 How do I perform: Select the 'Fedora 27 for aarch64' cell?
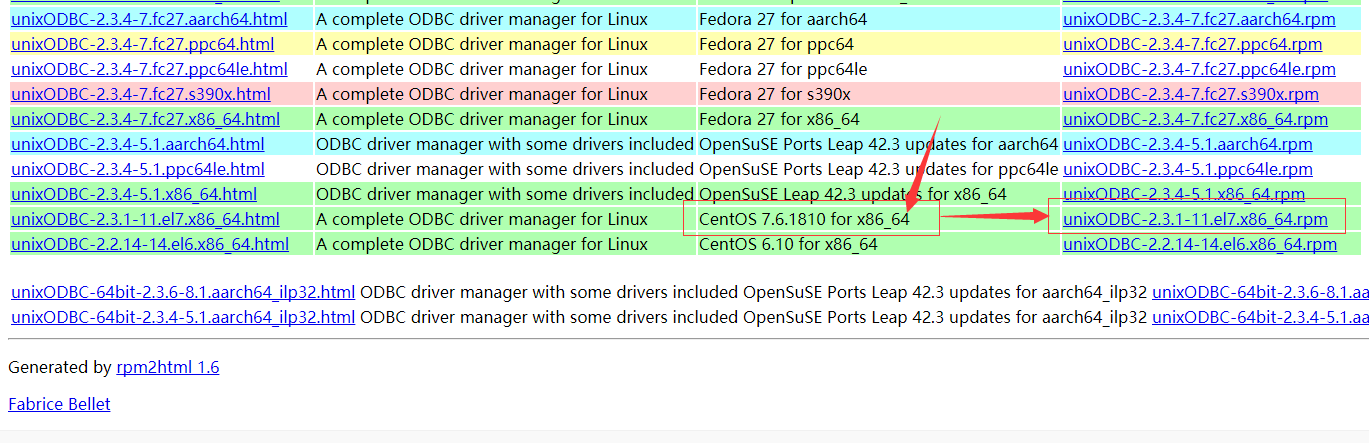(x=878, y=19)
